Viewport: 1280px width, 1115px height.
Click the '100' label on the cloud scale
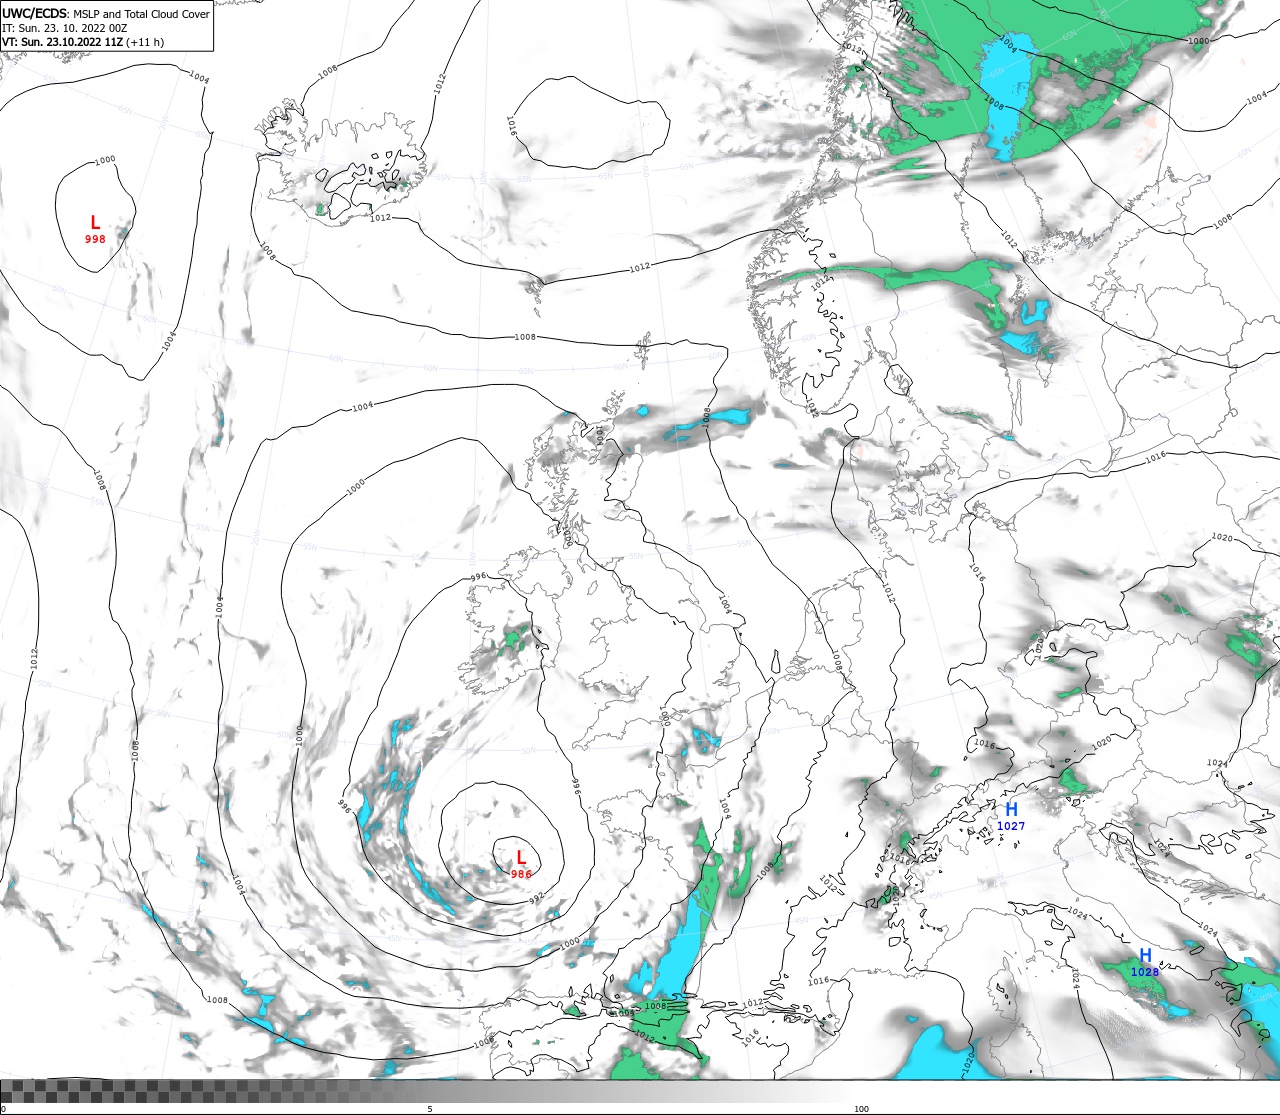(x=861, y=1109)
